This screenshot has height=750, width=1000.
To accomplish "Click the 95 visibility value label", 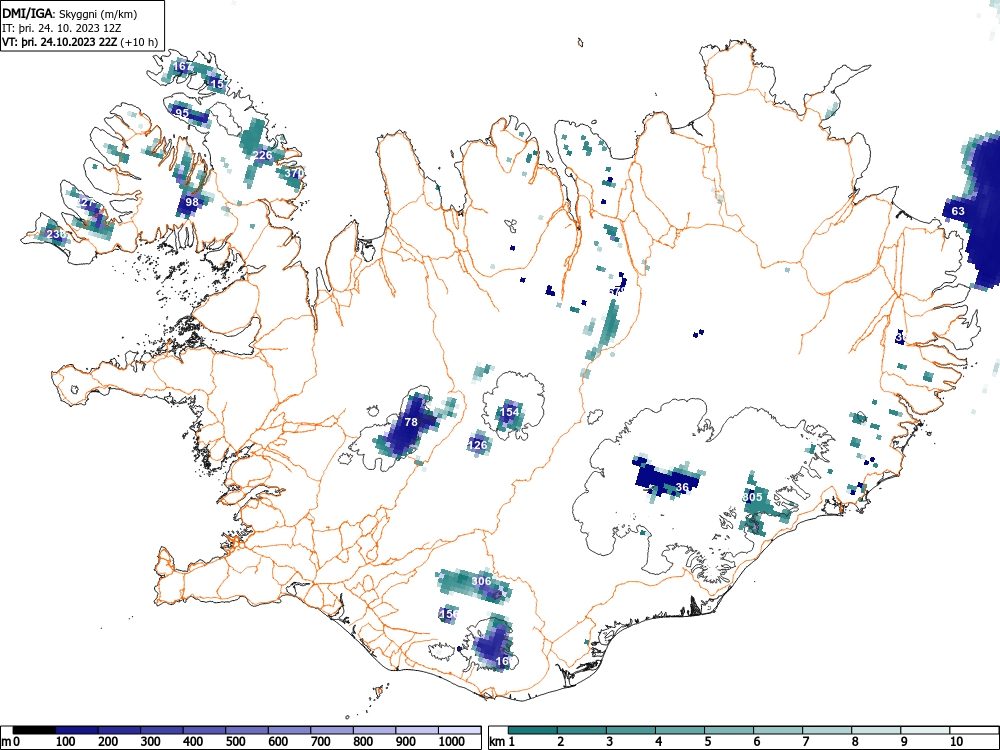I will [182, 113].
